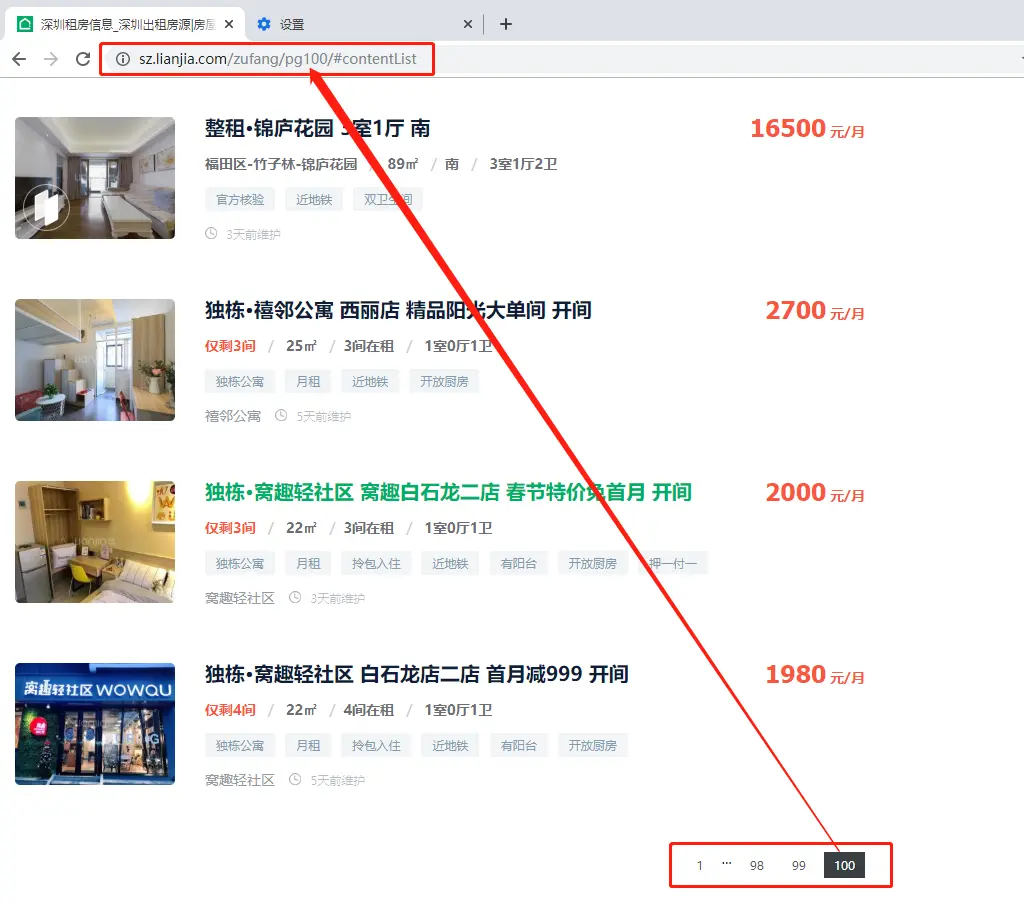1024x903 pixels.
Task: Click the site info icon in address bar
Action: tap(123, 59)
